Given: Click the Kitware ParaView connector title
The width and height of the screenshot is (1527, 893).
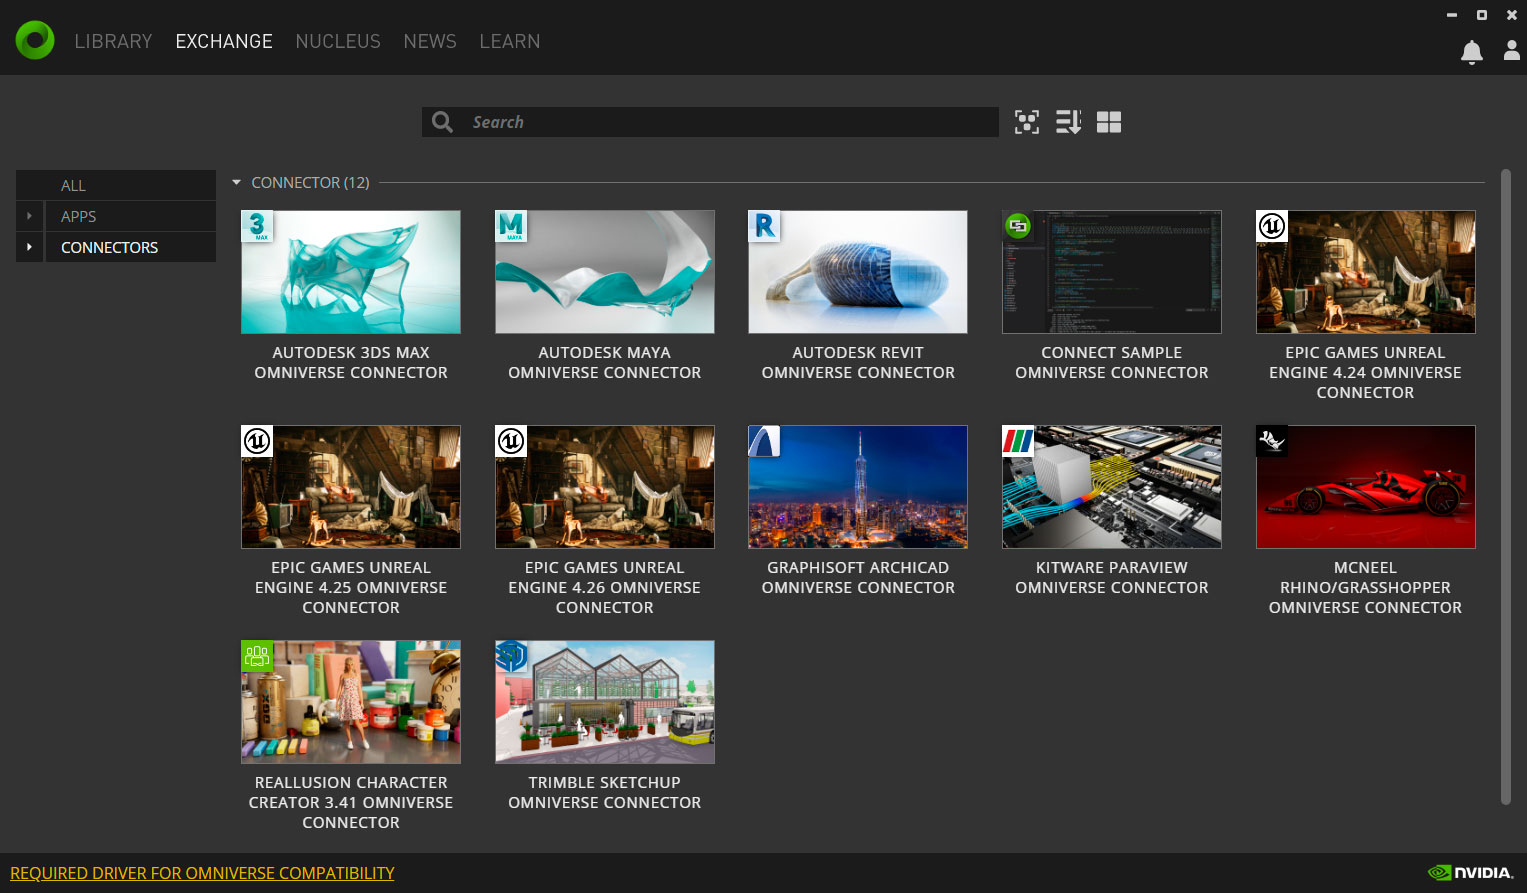Looking at the screenshot, I should 1112,578.
